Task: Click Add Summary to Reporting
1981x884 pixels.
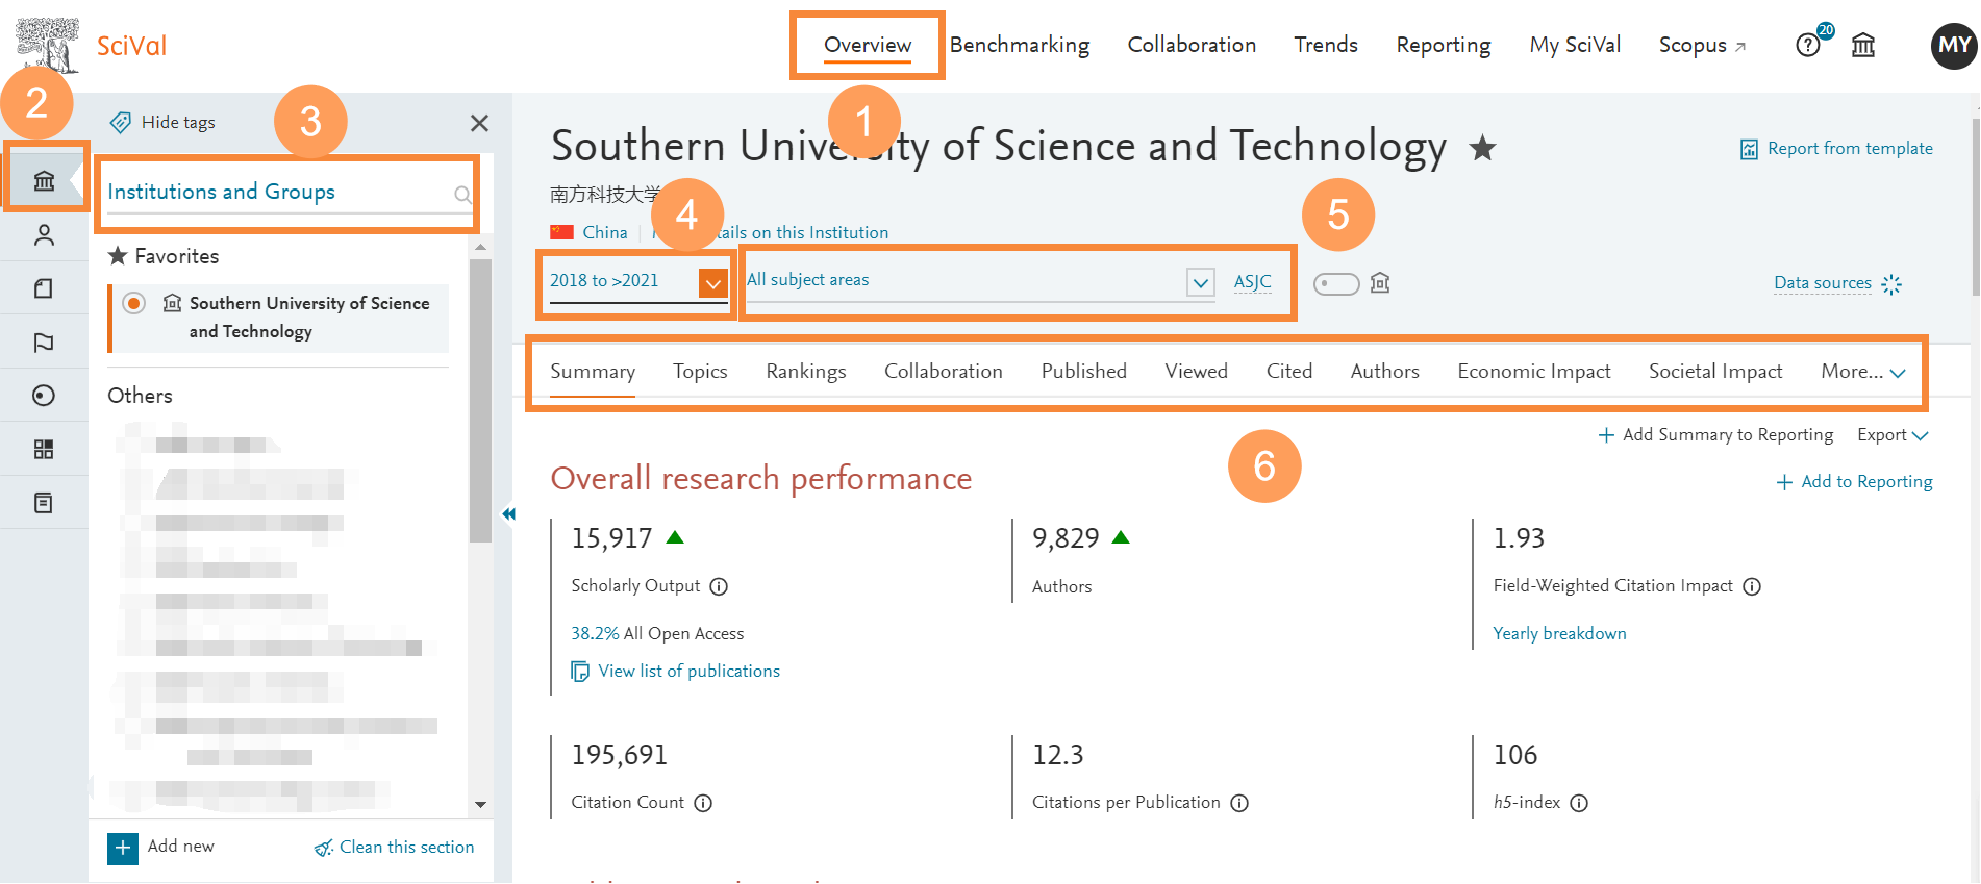Action: coord(1716,435)
